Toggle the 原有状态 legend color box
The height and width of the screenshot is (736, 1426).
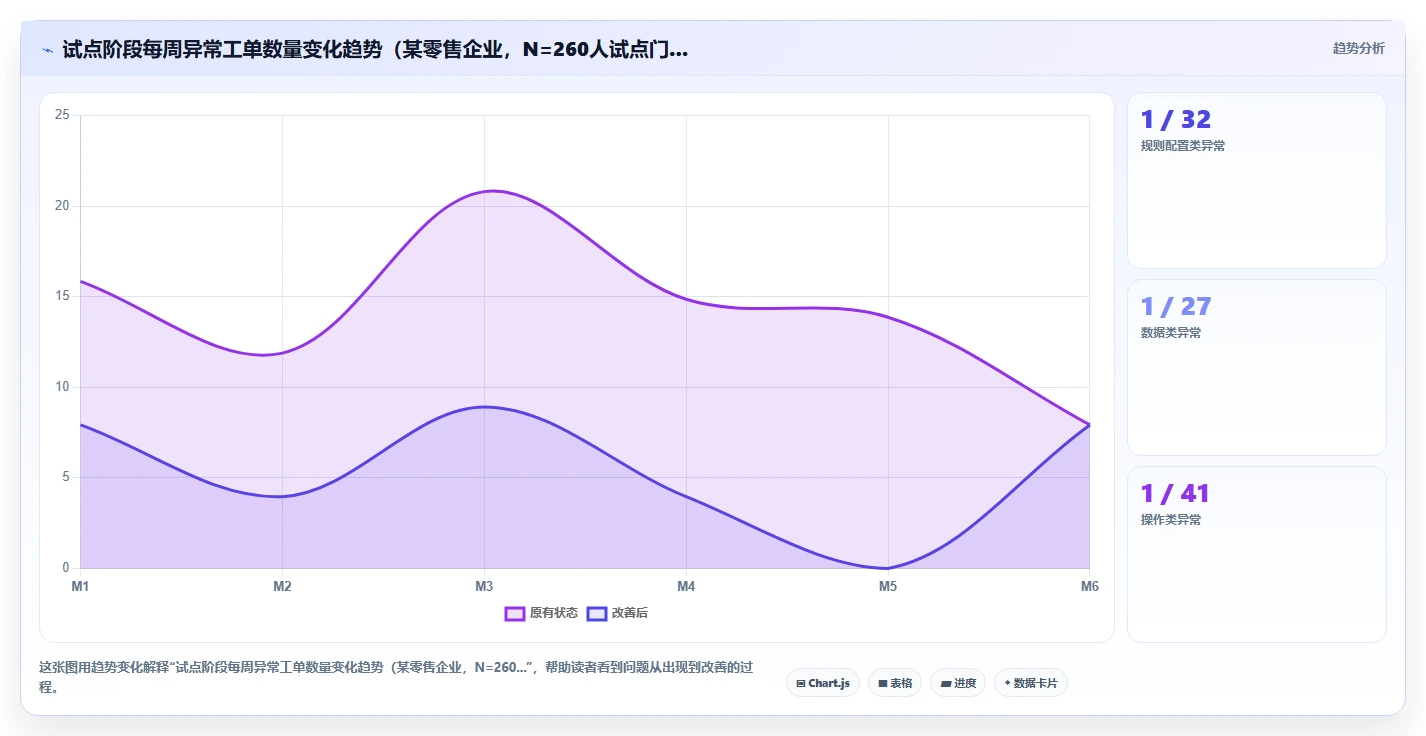coord(515,613)
